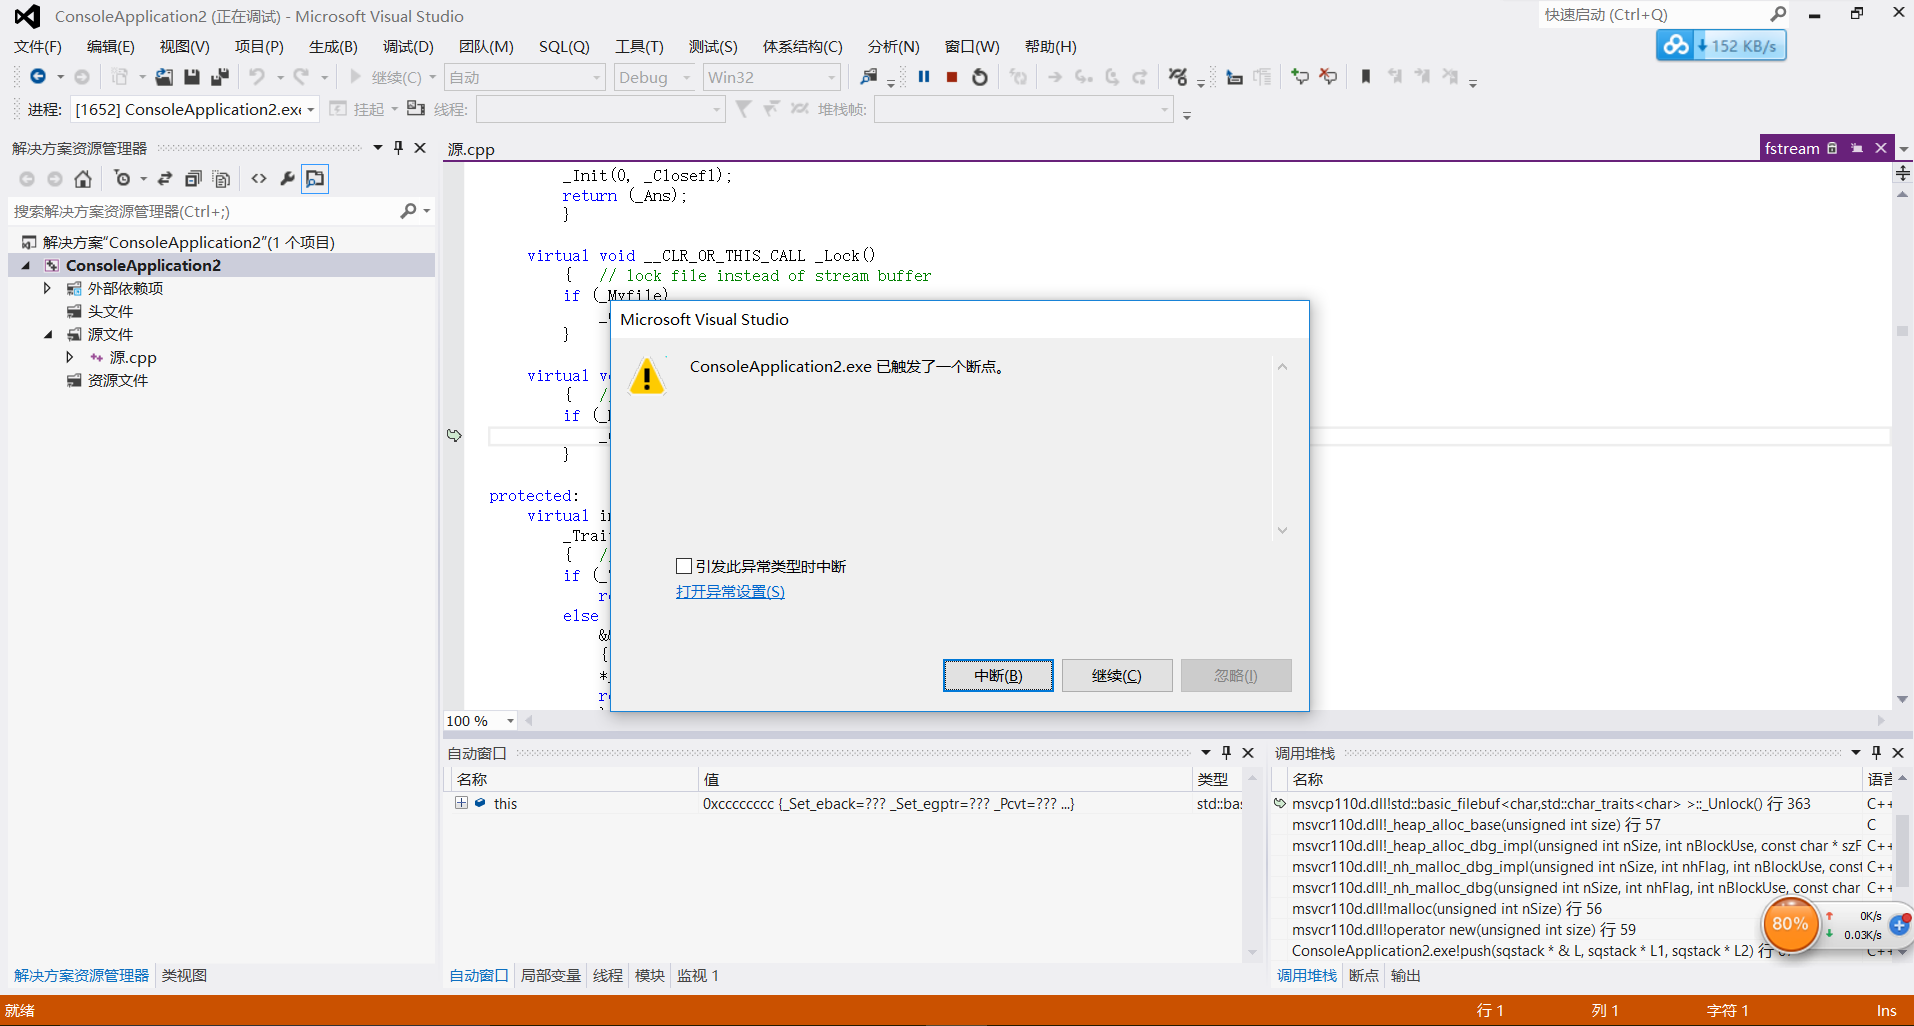Open the 调试(D) menu
The height and width of the screenshot is (1026, 1914).
408,47
